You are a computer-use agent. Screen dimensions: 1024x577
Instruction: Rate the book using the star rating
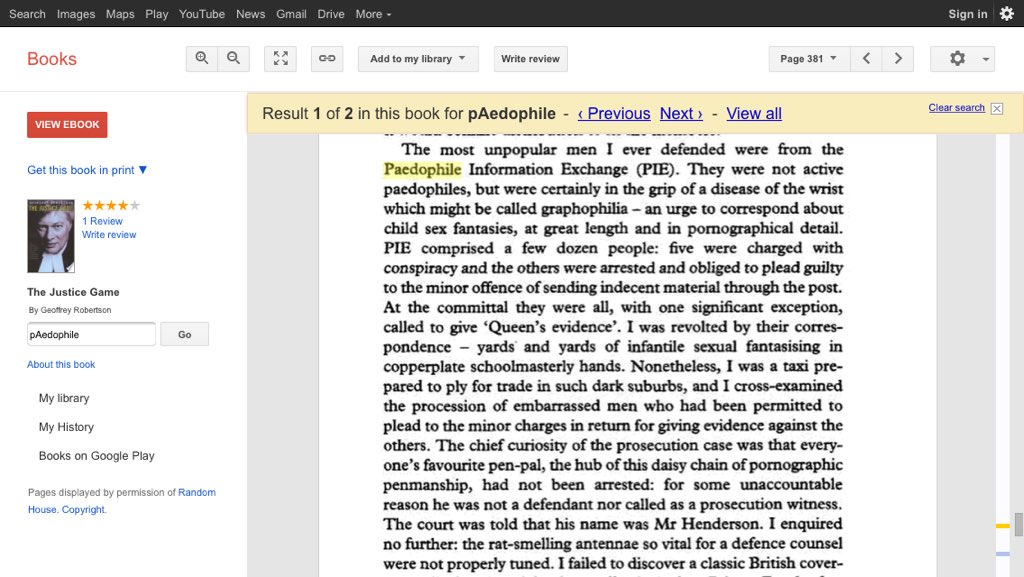point(111,206)
